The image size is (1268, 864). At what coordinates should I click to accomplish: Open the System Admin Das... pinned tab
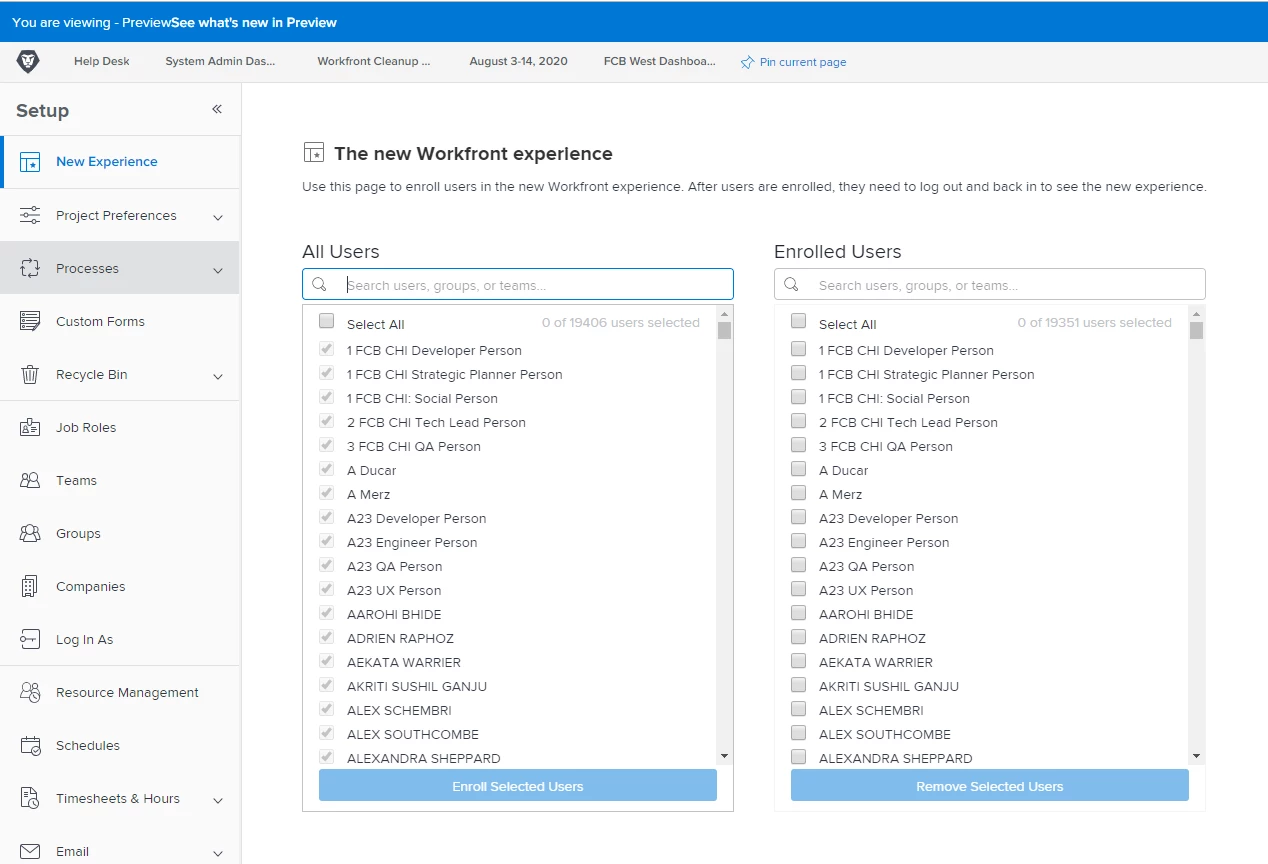coord(220,61)
